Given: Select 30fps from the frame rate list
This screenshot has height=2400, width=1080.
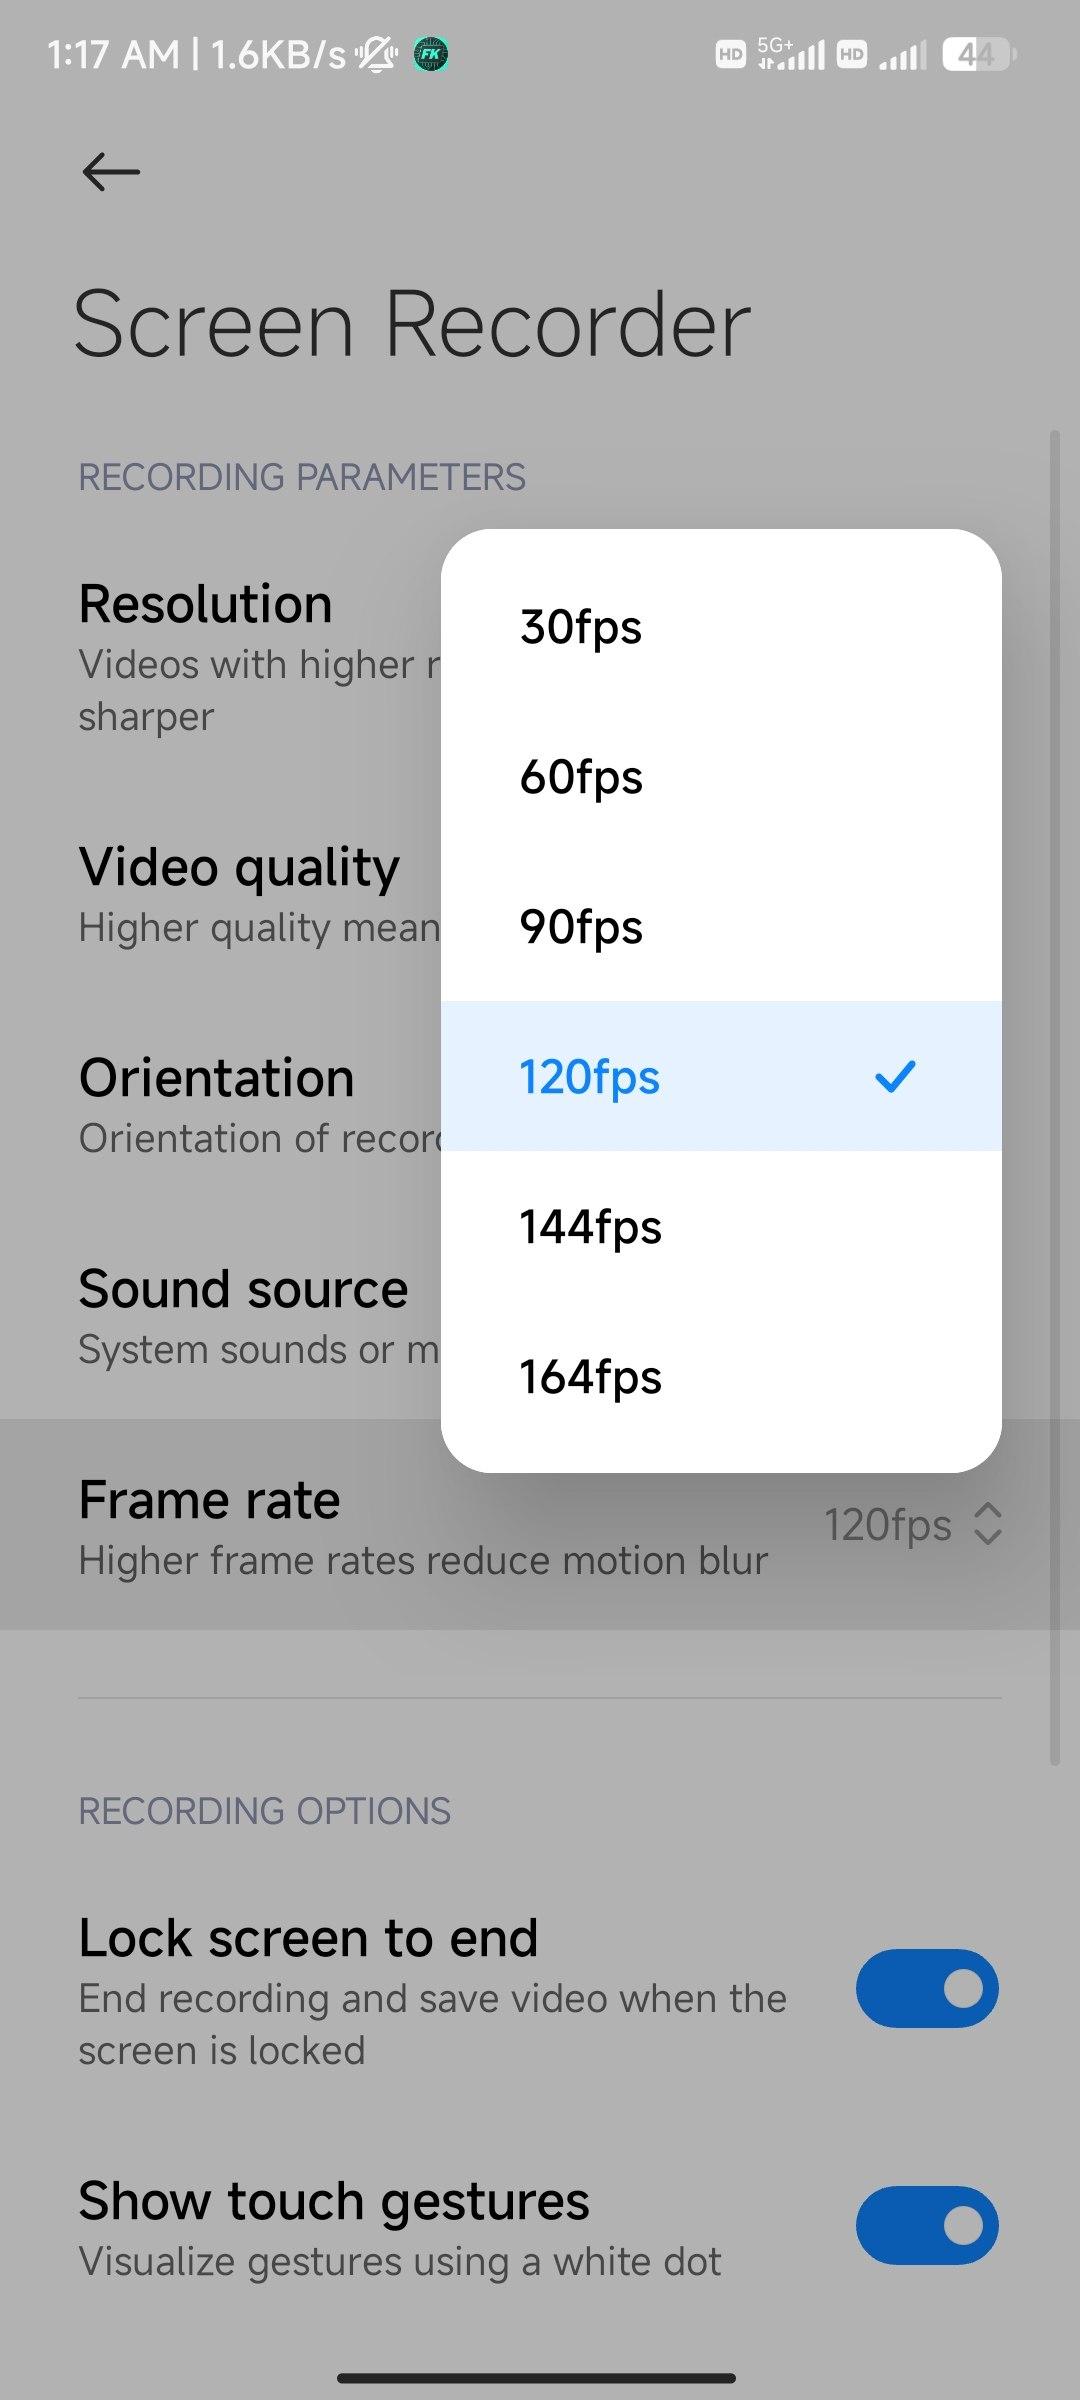Looking at the screenshot, I should coord(720,627).
